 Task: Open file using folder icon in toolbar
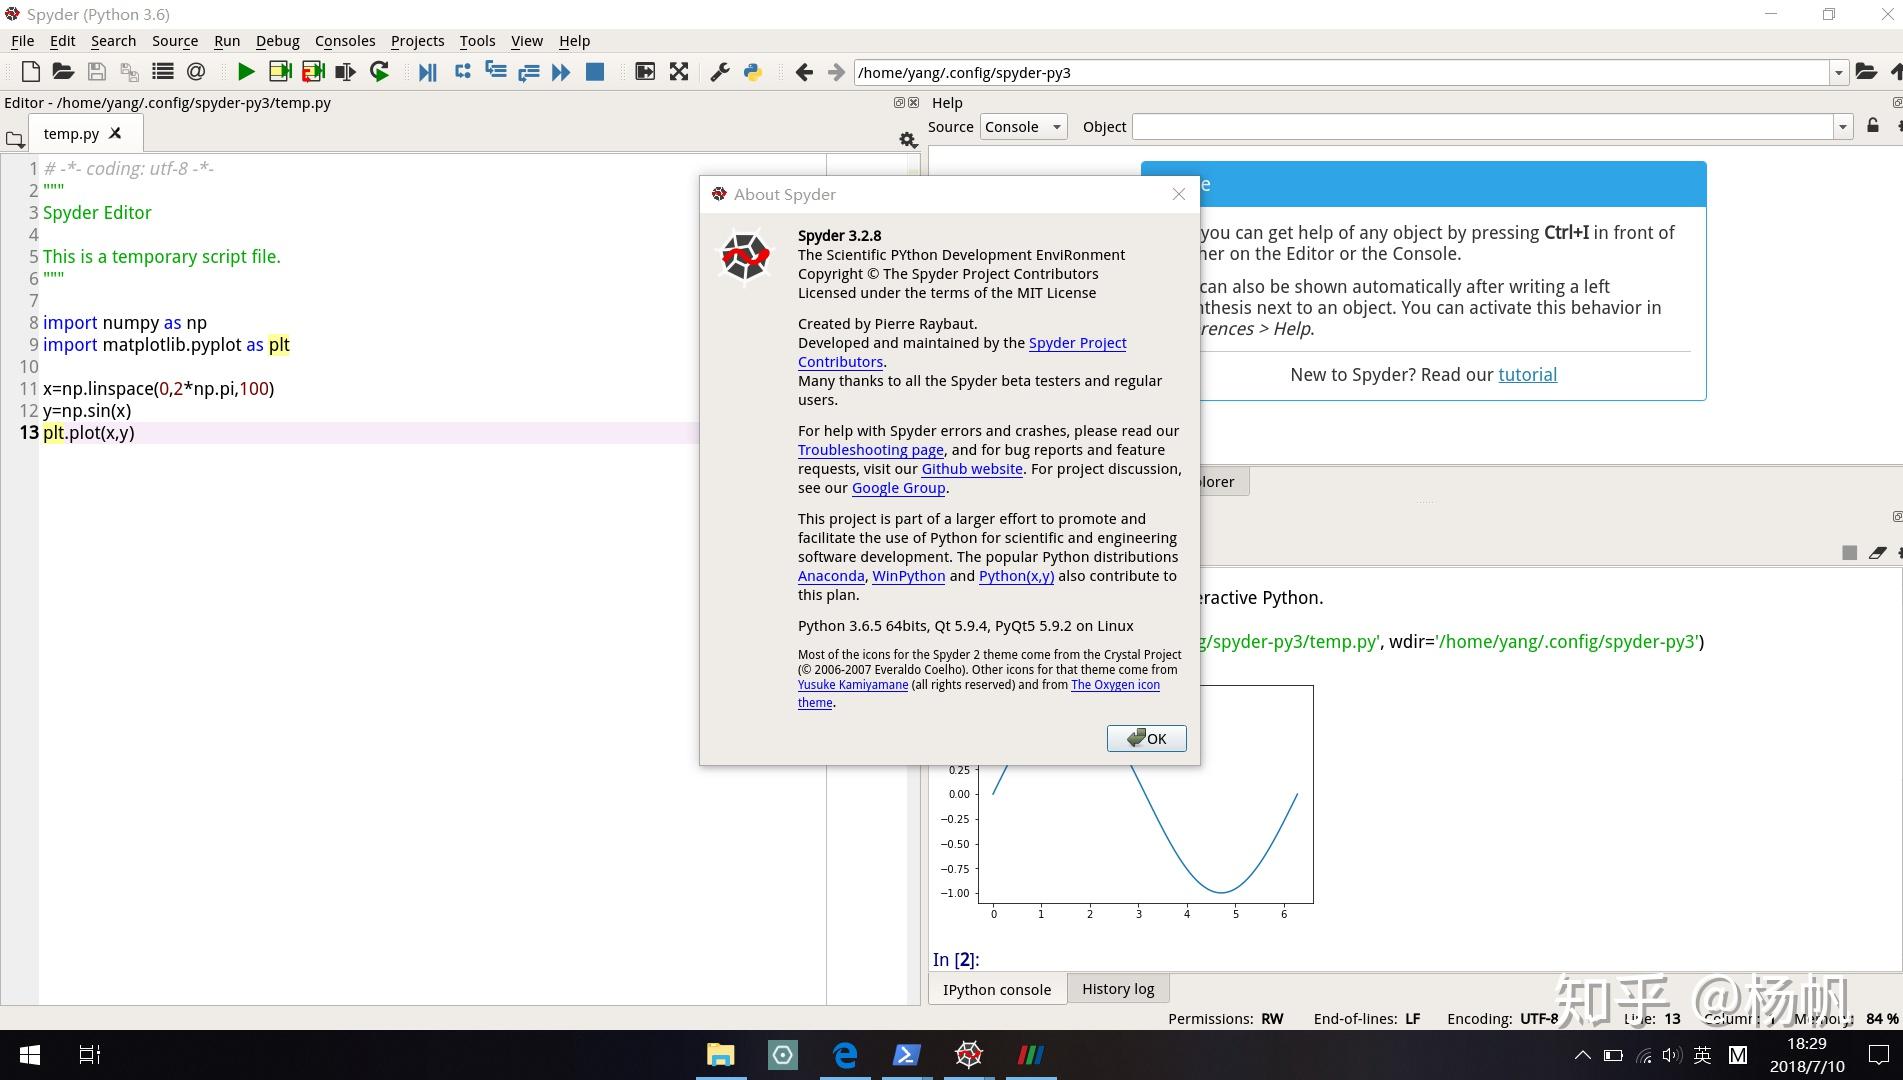coord(63,72)
